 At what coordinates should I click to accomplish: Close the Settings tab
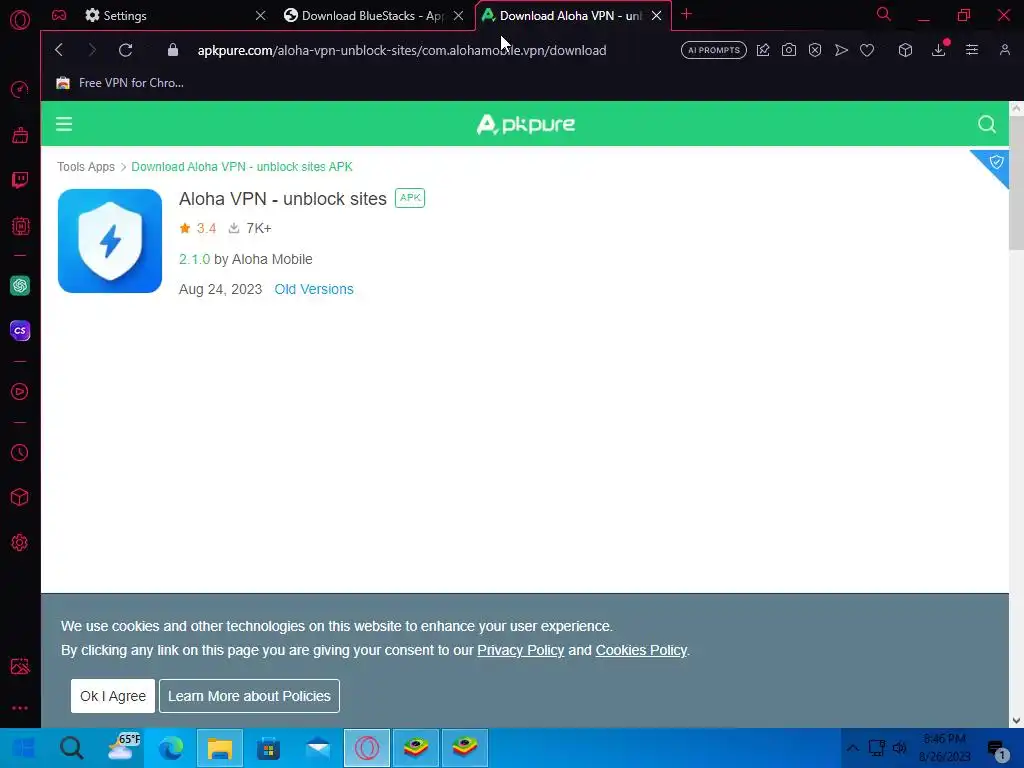(x=261, y=16)
